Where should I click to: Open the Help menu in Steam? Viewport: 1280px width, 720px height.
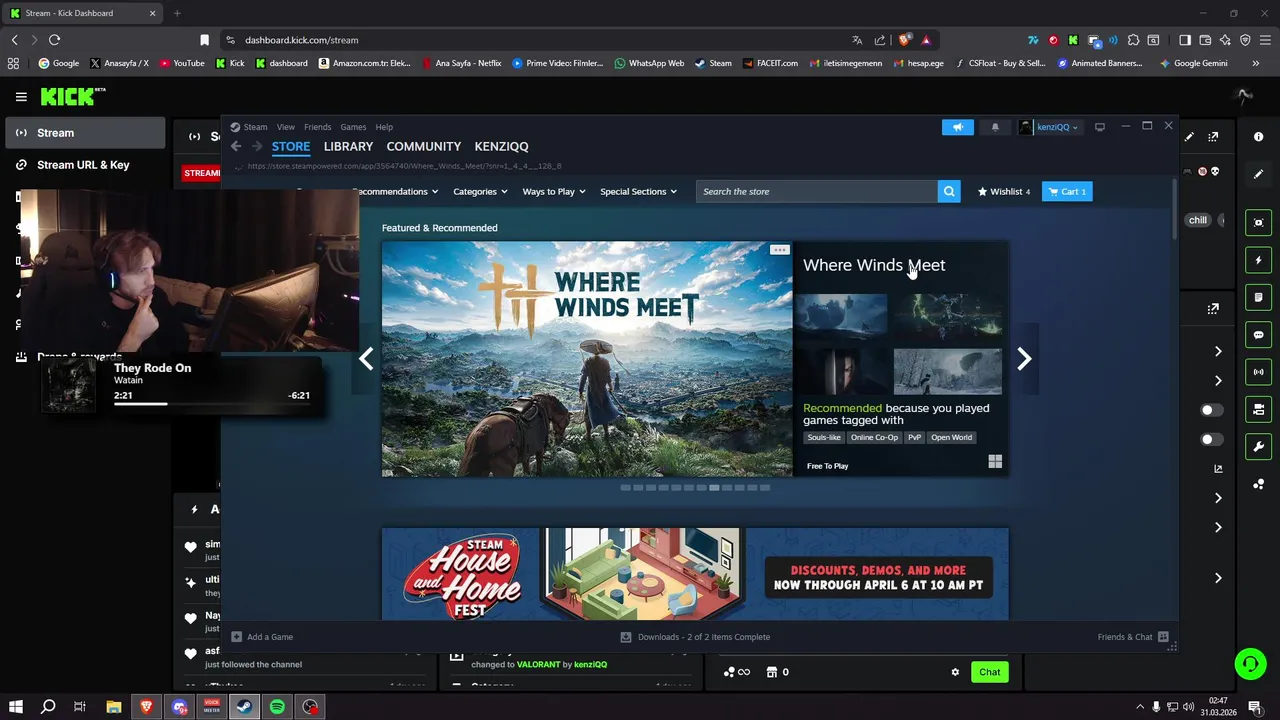[x=384, y=127]
